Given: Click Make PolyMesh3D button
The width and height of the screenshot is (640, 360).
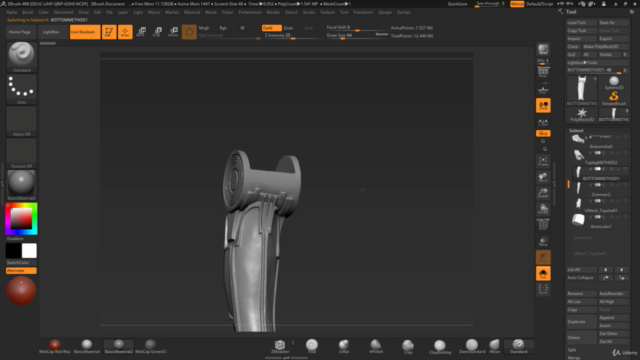Looking at the screenshot, I should (x=605, y=47).
